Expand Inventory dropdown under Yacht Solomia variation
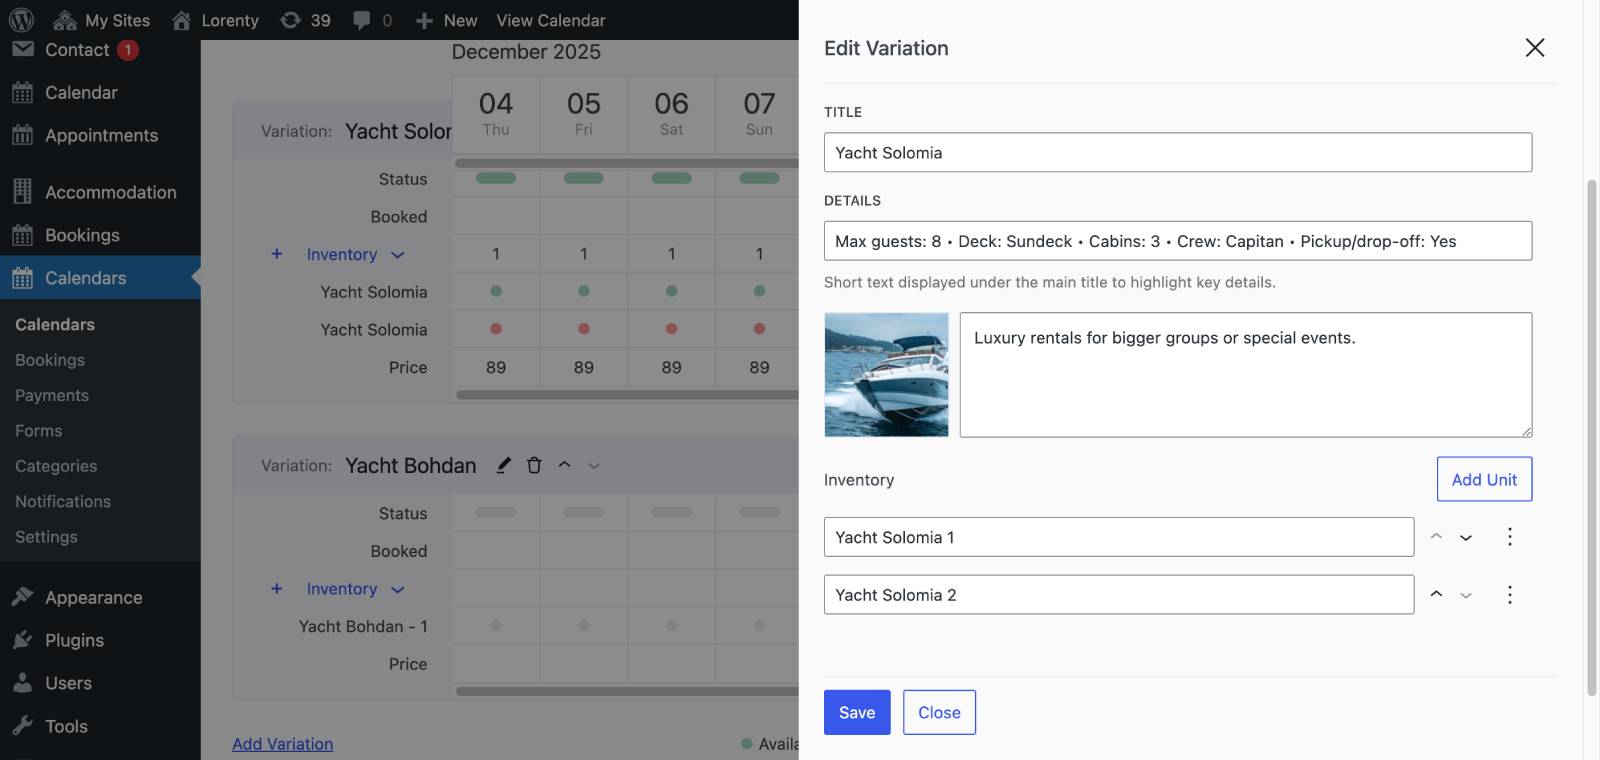 click(x=397, y=255)
